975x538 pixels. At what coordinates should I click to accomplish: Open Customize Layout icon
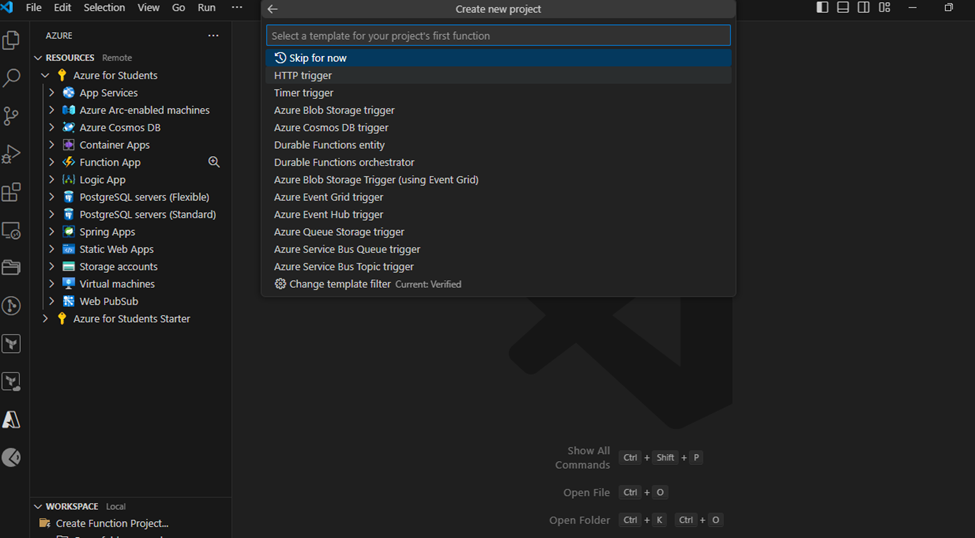[884, 7]
